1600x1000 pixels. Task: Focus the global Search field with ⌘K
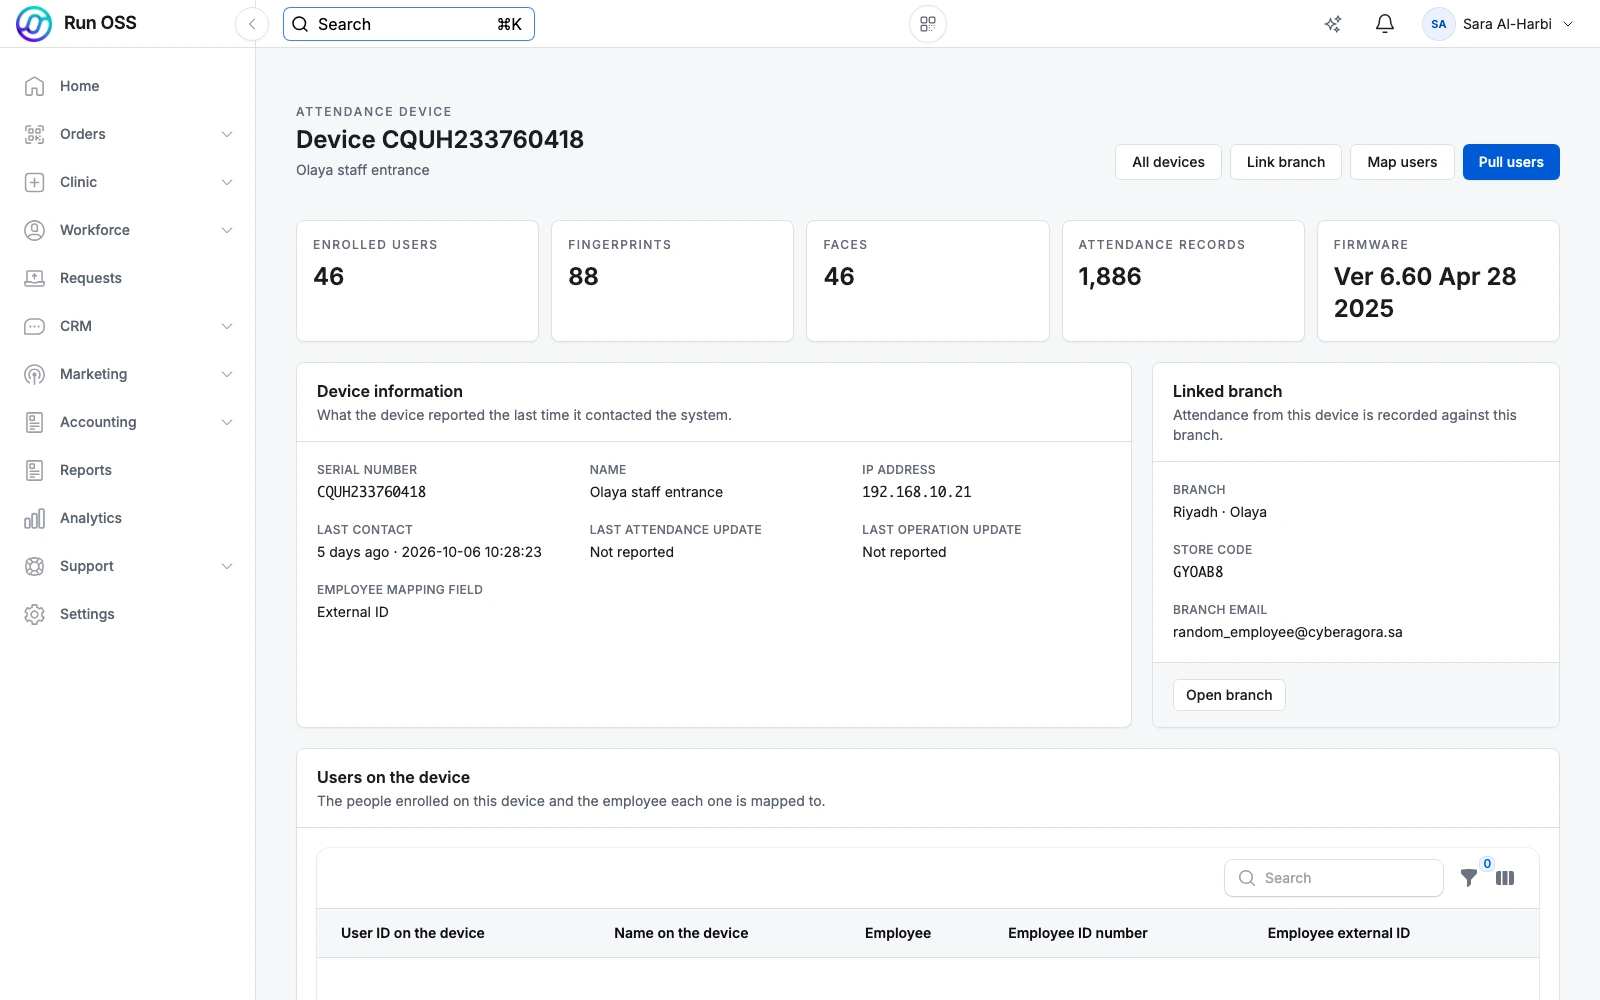point(409,24)
